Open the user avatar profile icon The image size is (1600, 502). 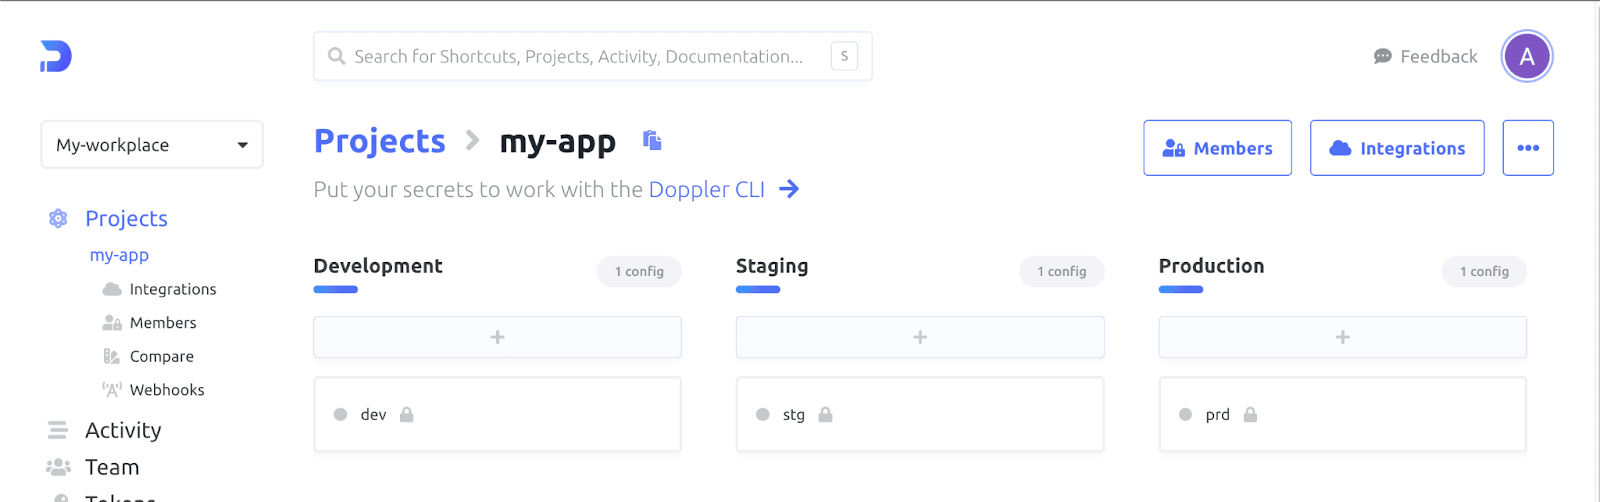tap(1526, 57)
